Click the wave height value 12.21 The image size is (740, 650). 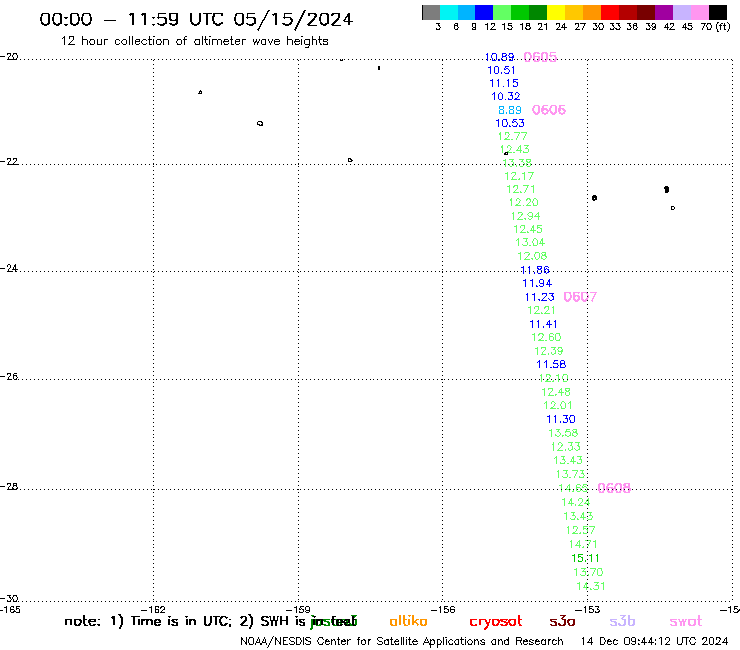click(x=541, y=311)
